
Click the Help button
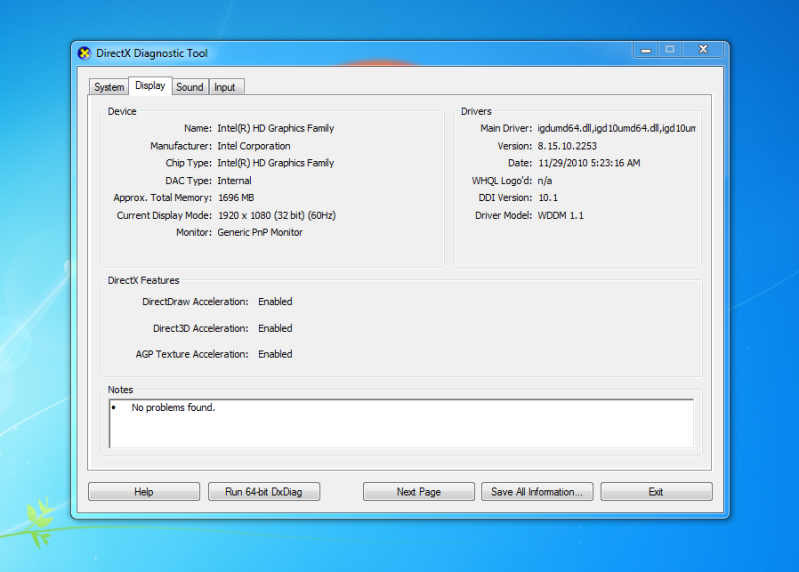[144, 492]
